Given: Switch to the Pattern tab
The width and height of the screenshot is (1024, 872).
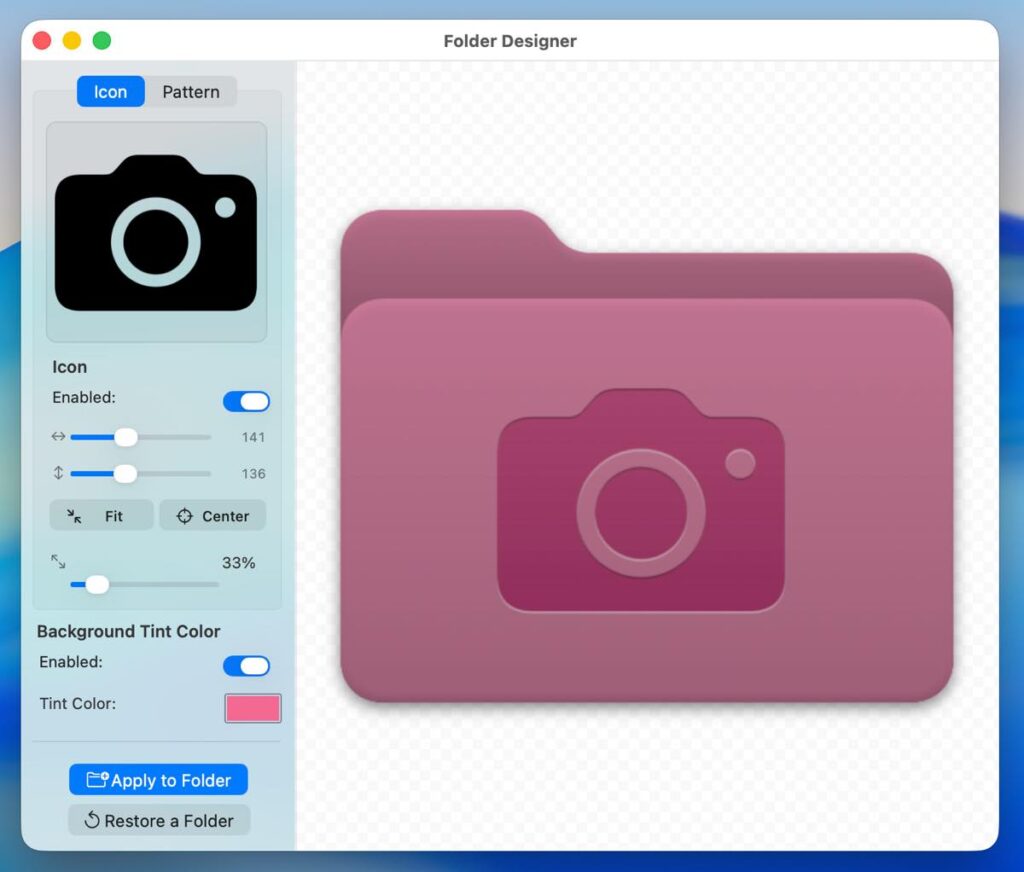Looking at the screenshot, I should tap(190, 92).
